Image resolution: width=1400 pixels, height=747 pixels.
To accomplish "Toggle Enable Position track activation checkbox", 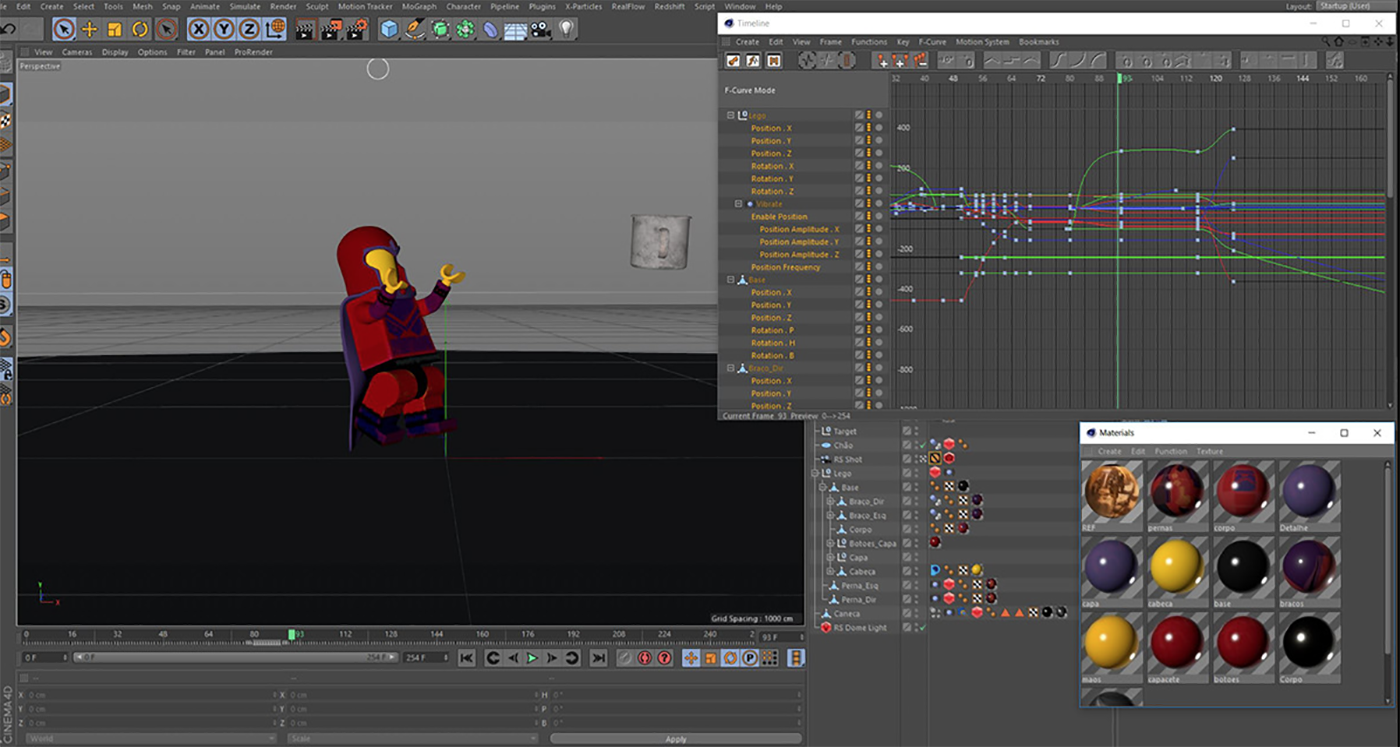I will click(859, 216).
